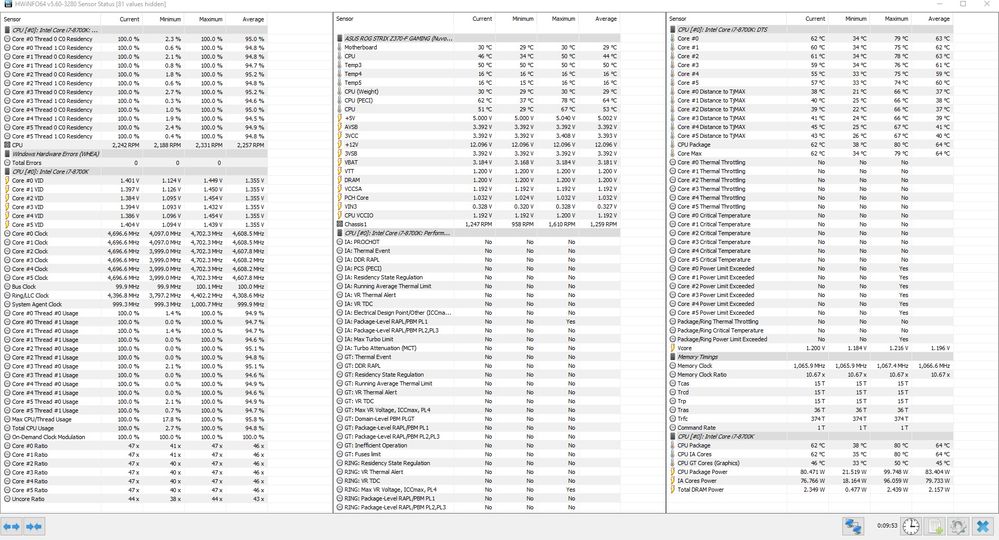The width and height of the screenshot is (999, 540).
Task: Click the expand columns double-arrow button
Action: pos(11,527)
